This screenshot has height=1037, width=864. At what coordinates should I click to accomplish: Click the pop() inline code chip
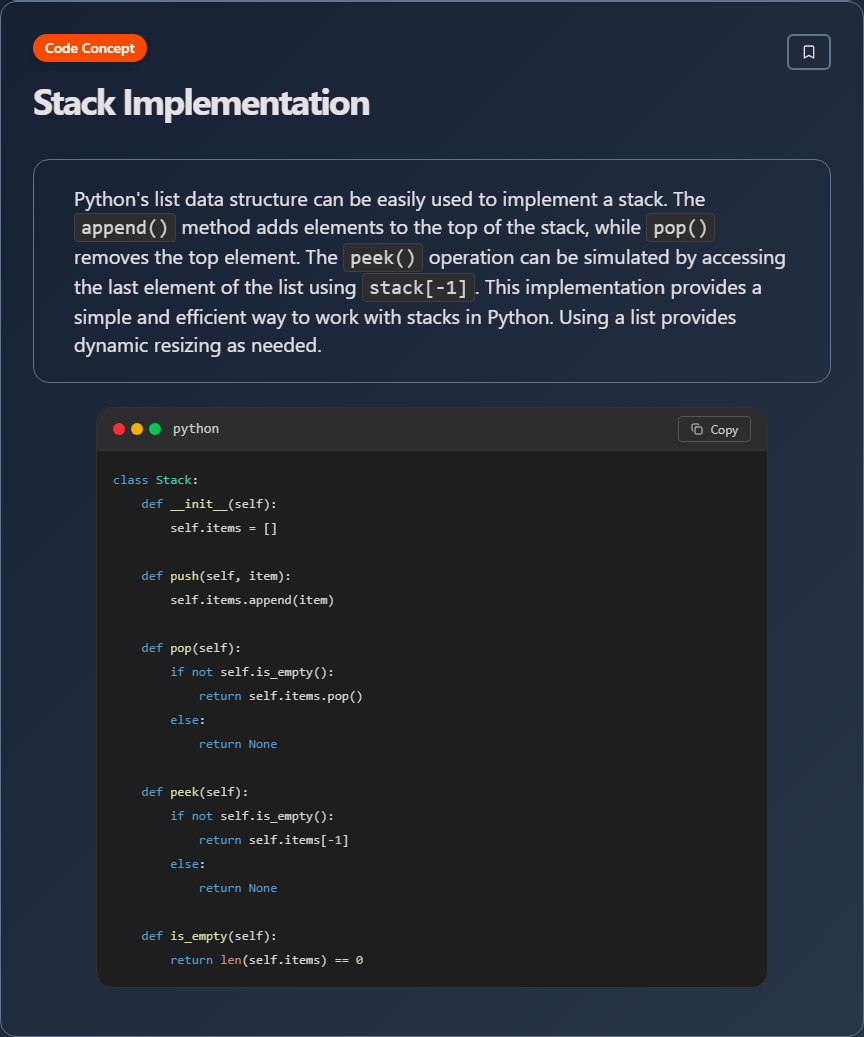pyautogui.click(x=680, y=228)
